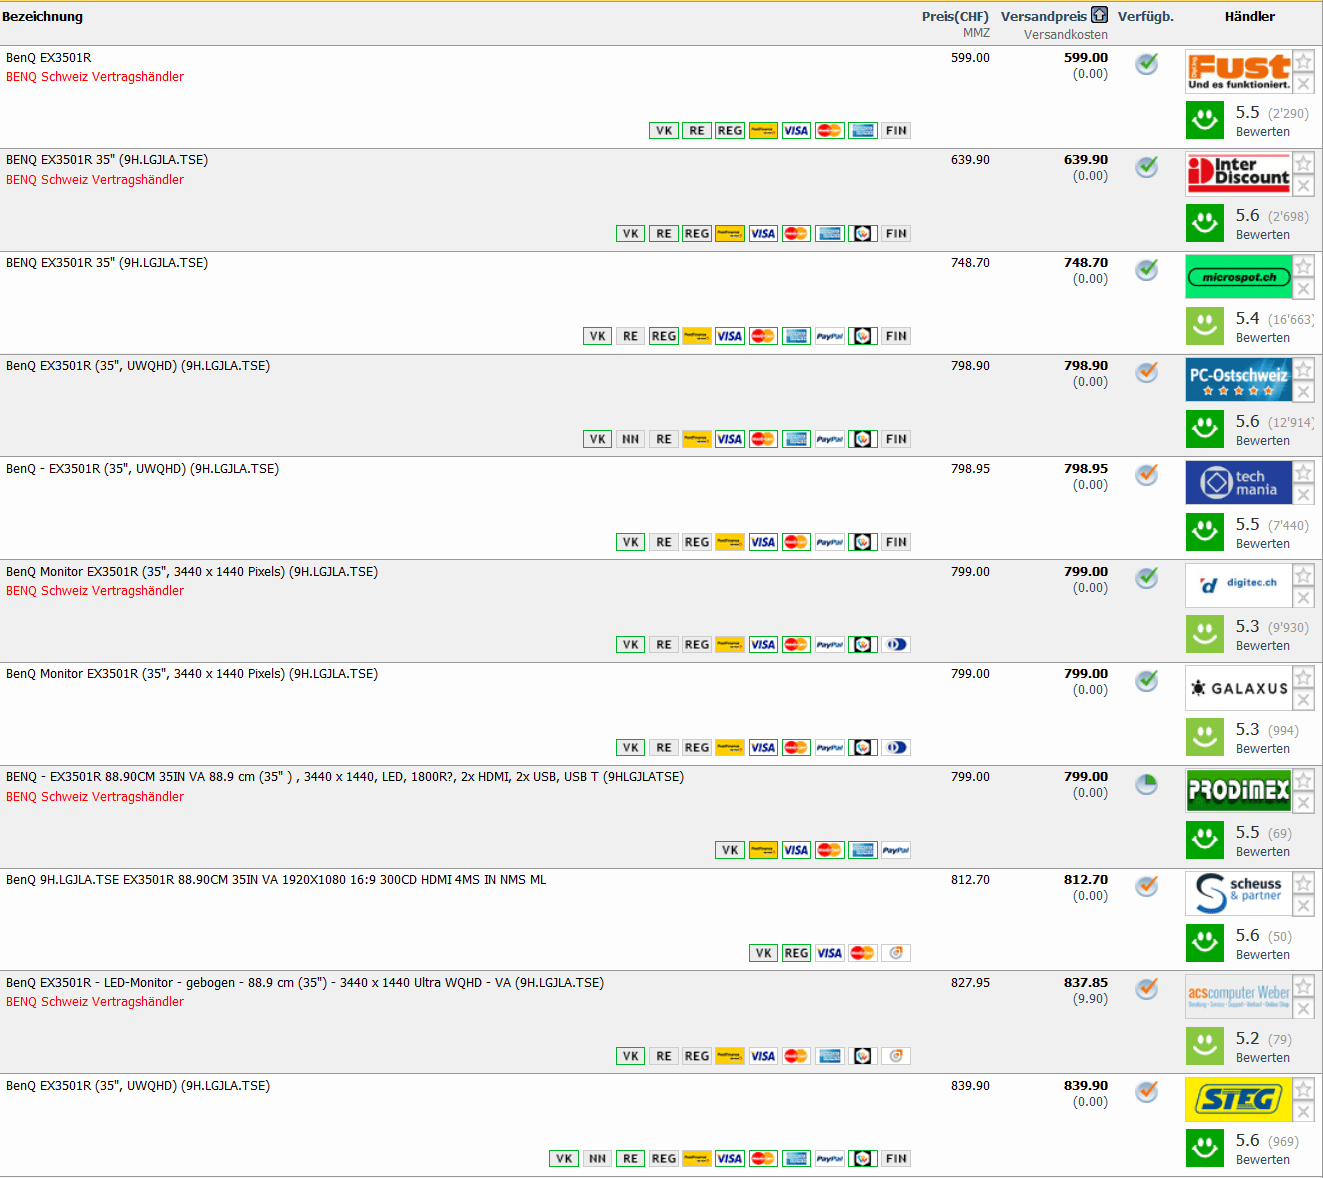Sort by the Bezeichnung column header

pos(43,16)
